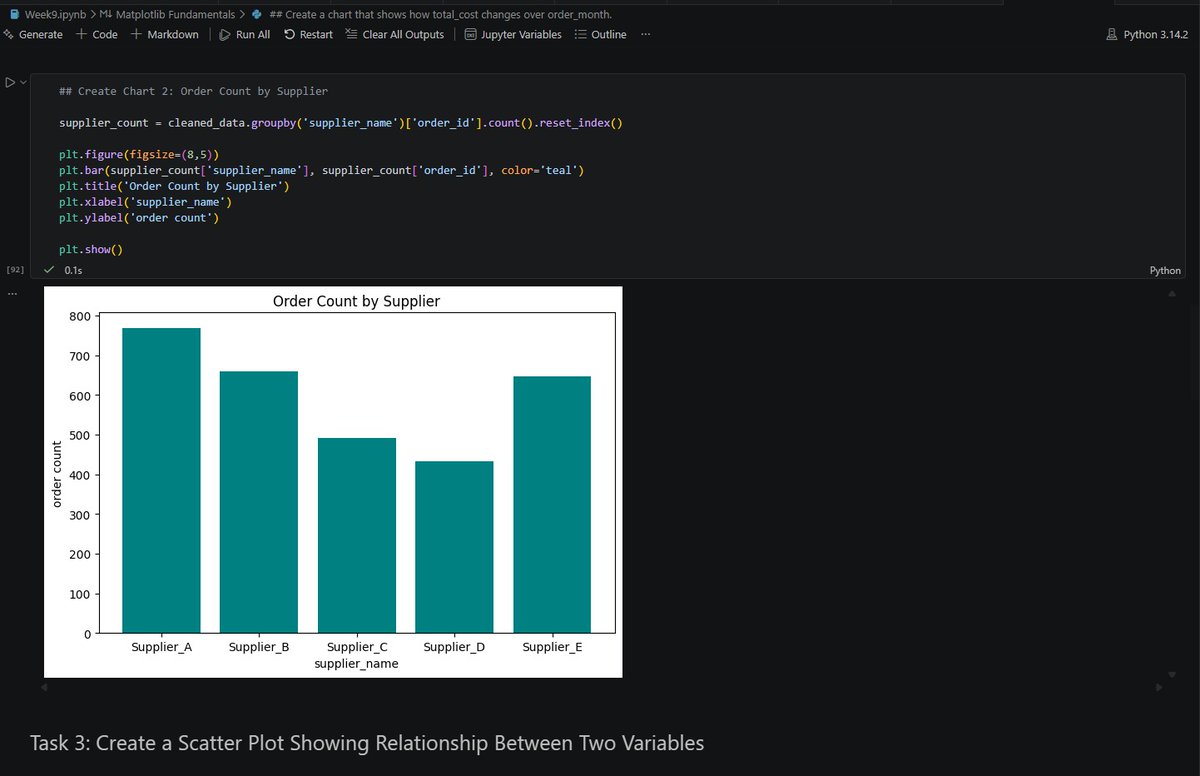Click the Order Count by Supplier chart output

[x=333, y=482]
